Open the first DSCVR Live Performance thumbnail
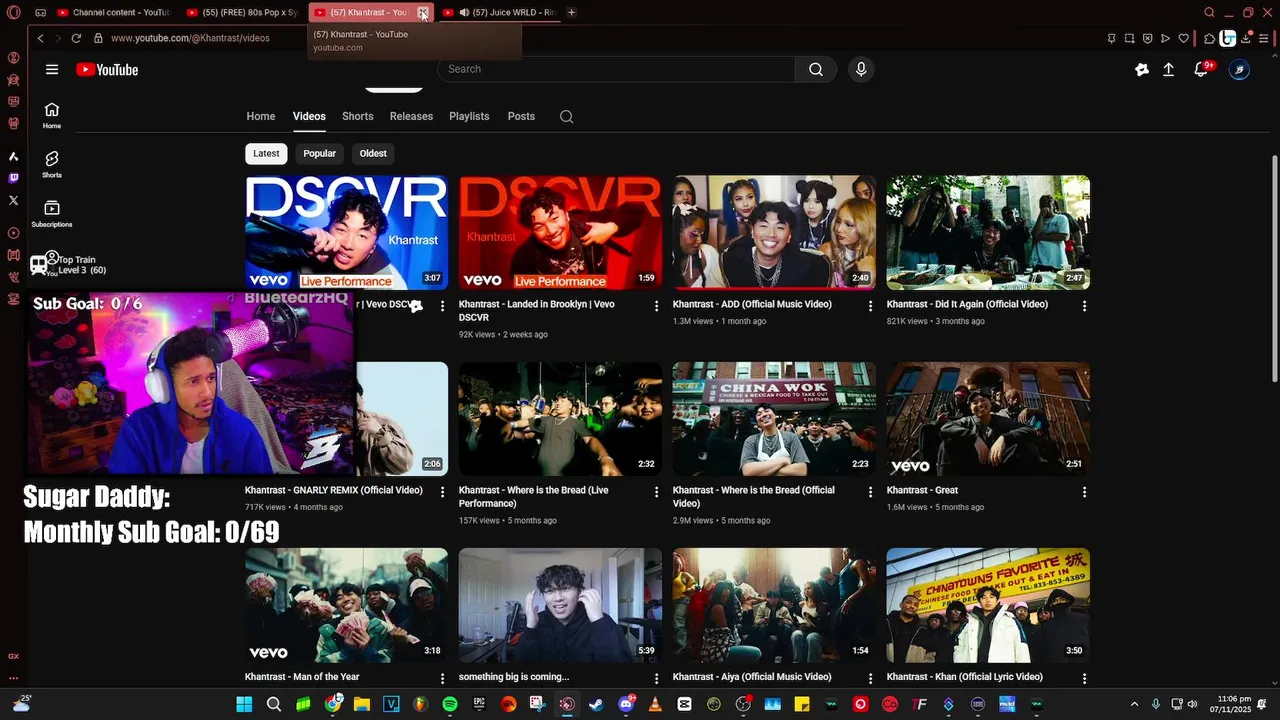 346,233
